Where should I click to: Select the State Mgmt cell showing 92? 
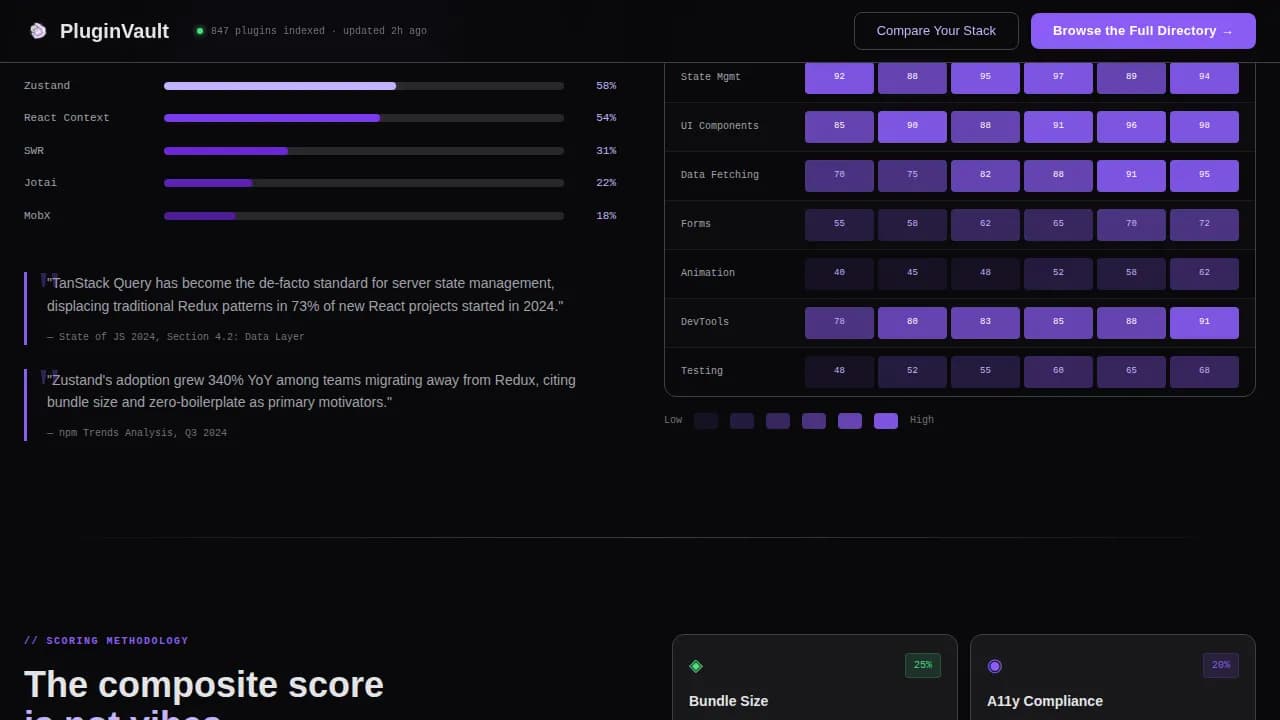tap(839, 77)
